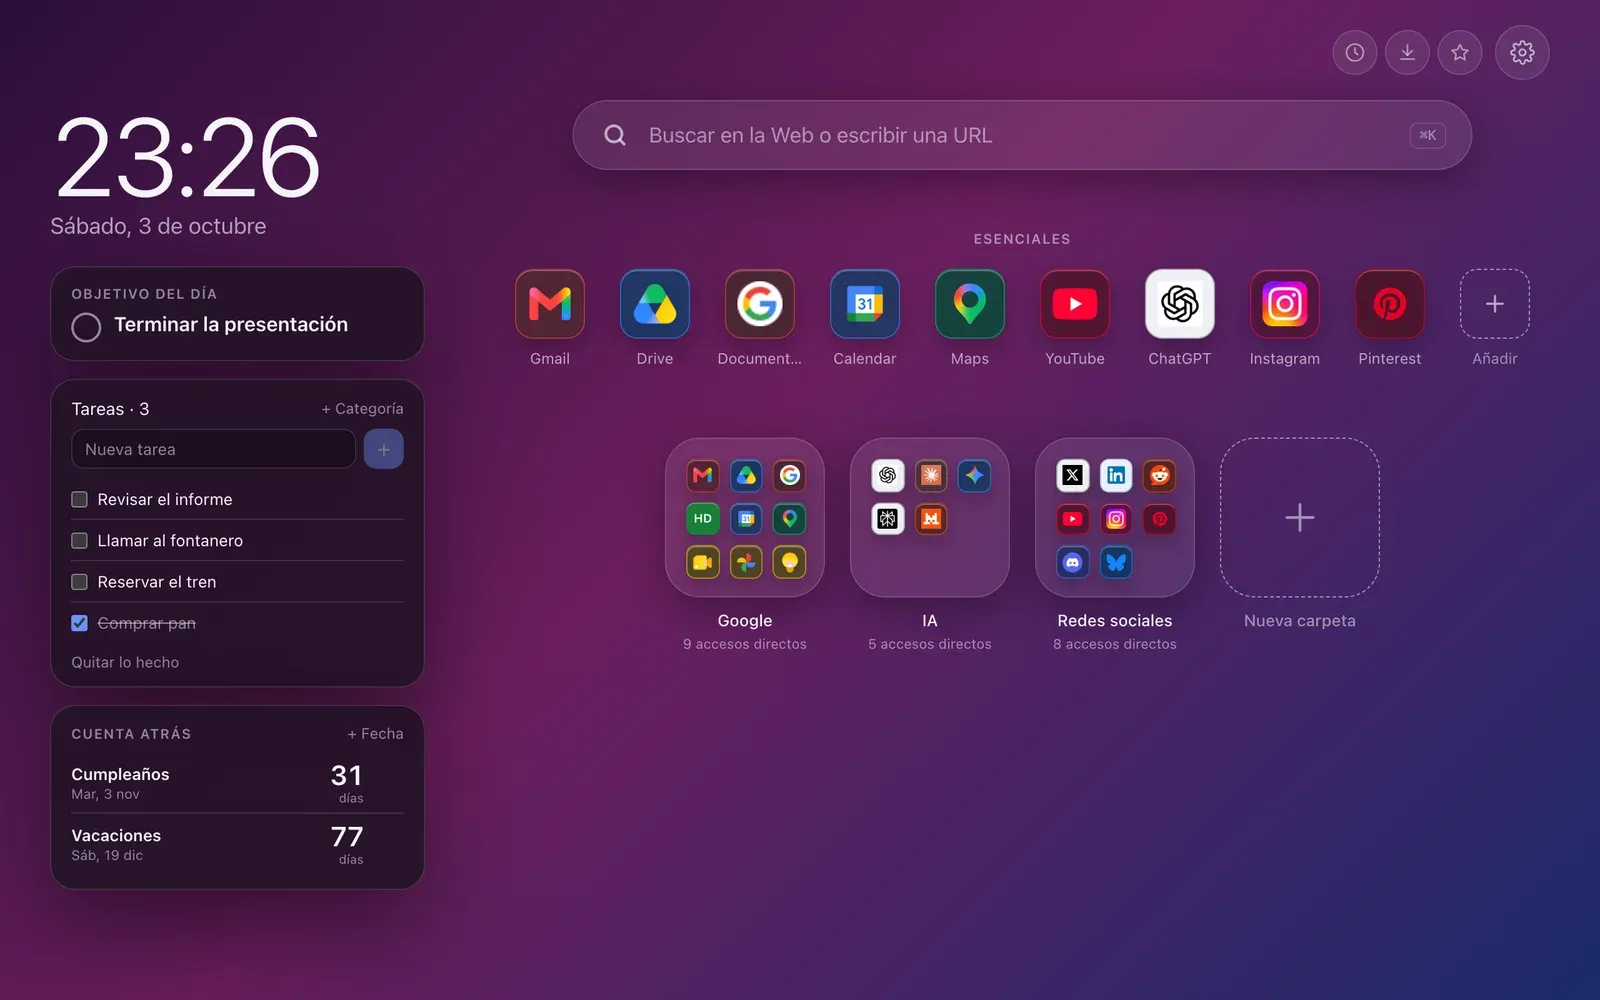1600x1000 pixels.
Task: Click the + Categoría button
Action: click(362, 408)
